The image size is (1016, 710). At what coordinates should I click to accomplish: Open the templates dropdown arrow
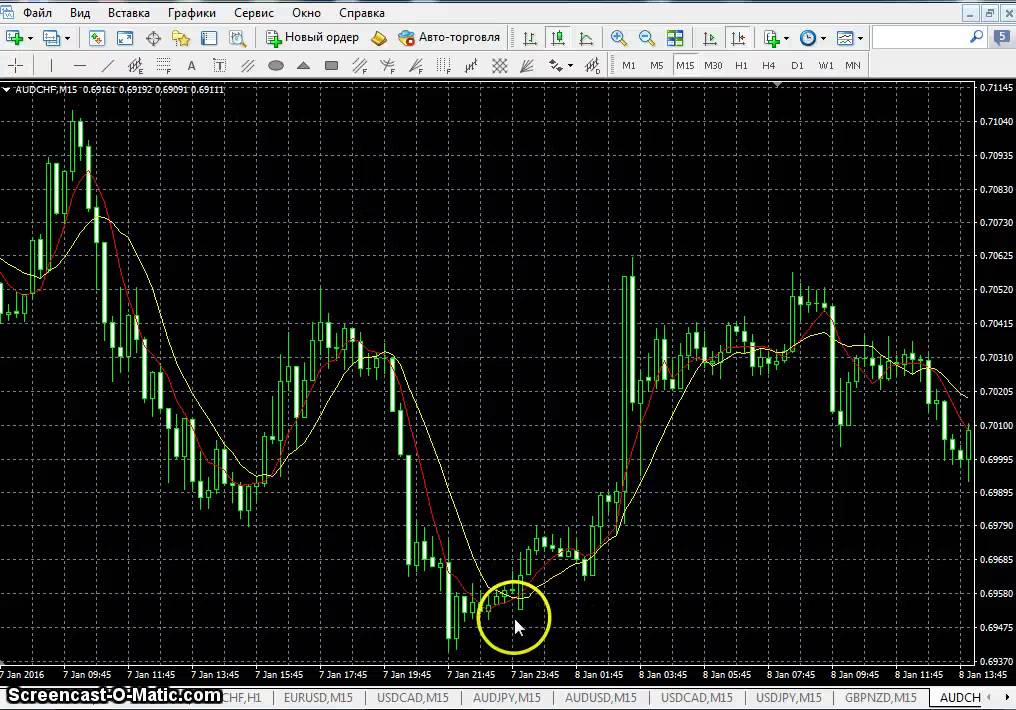click(x=861, y=38)
